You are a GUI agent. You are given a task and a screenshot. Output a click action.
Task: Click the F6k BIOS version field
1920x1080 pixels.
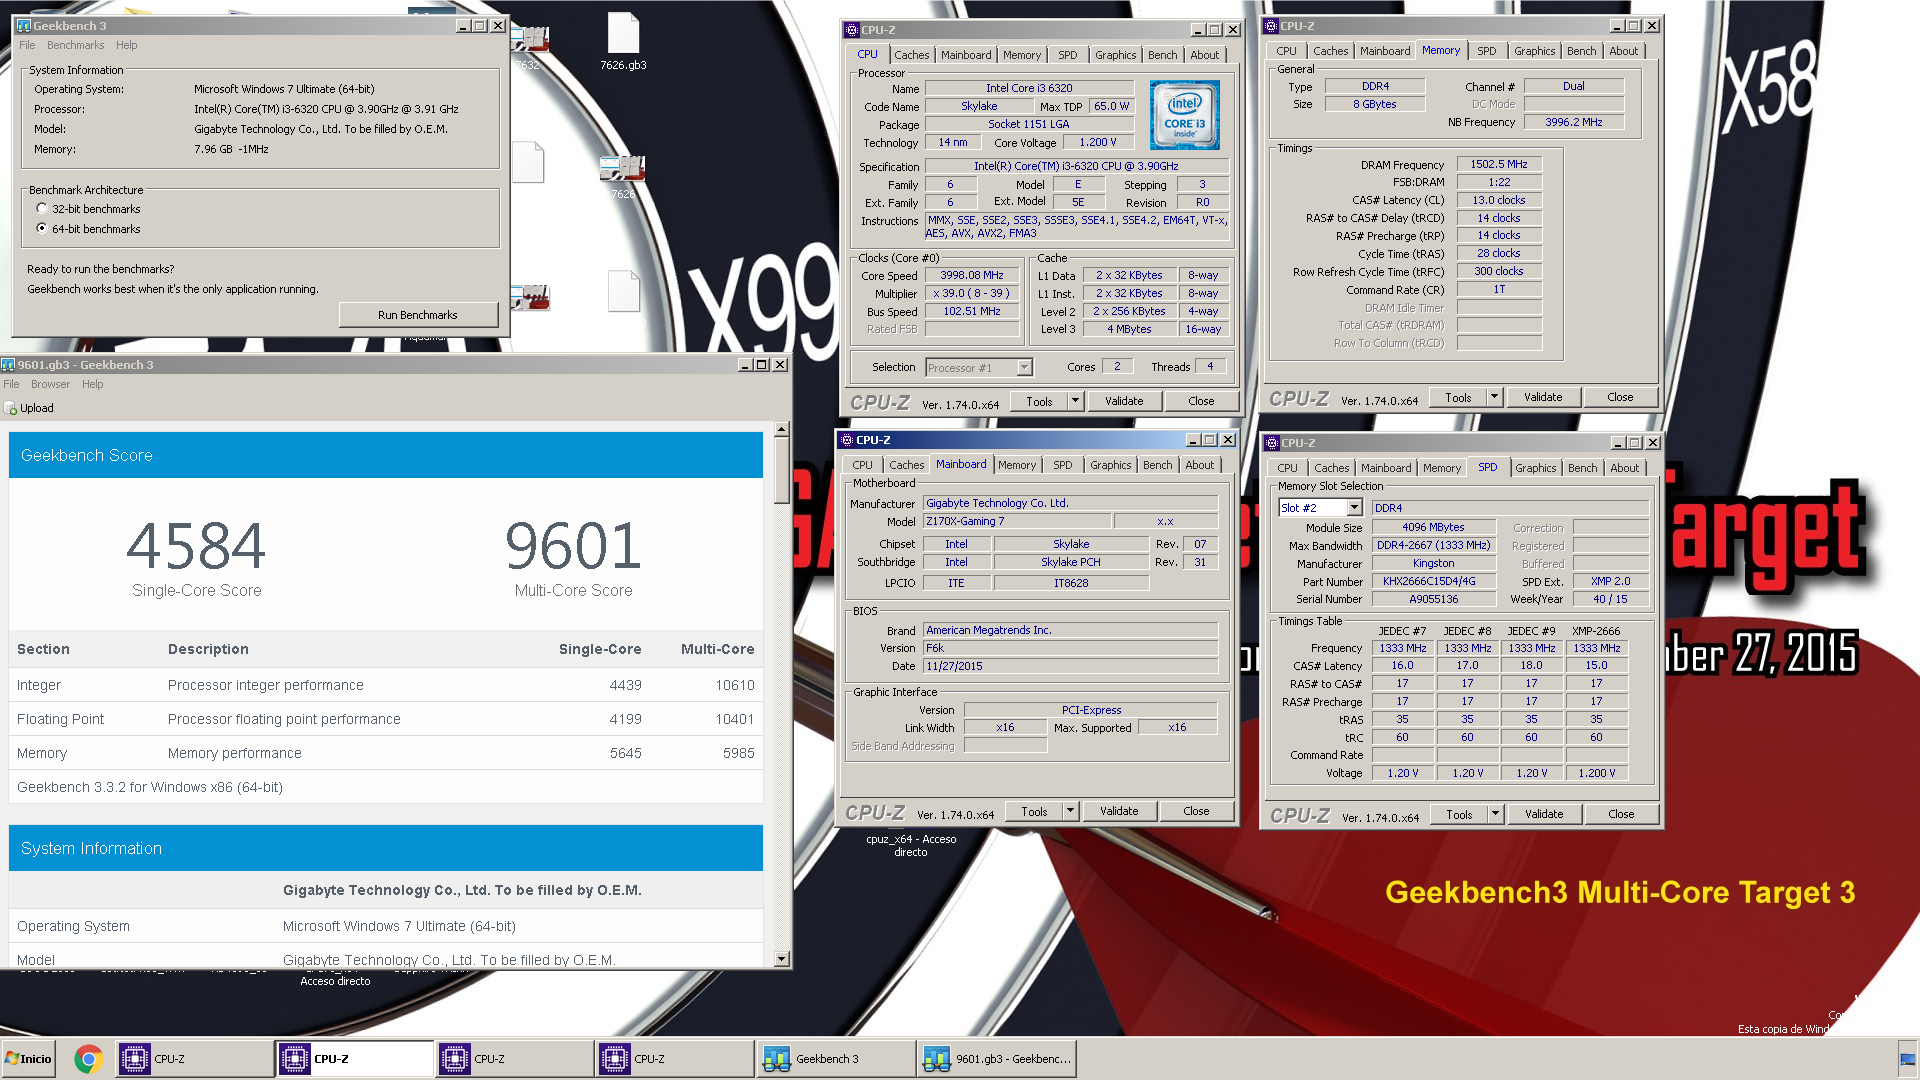pyautogui.click(x=1071, y=649)
